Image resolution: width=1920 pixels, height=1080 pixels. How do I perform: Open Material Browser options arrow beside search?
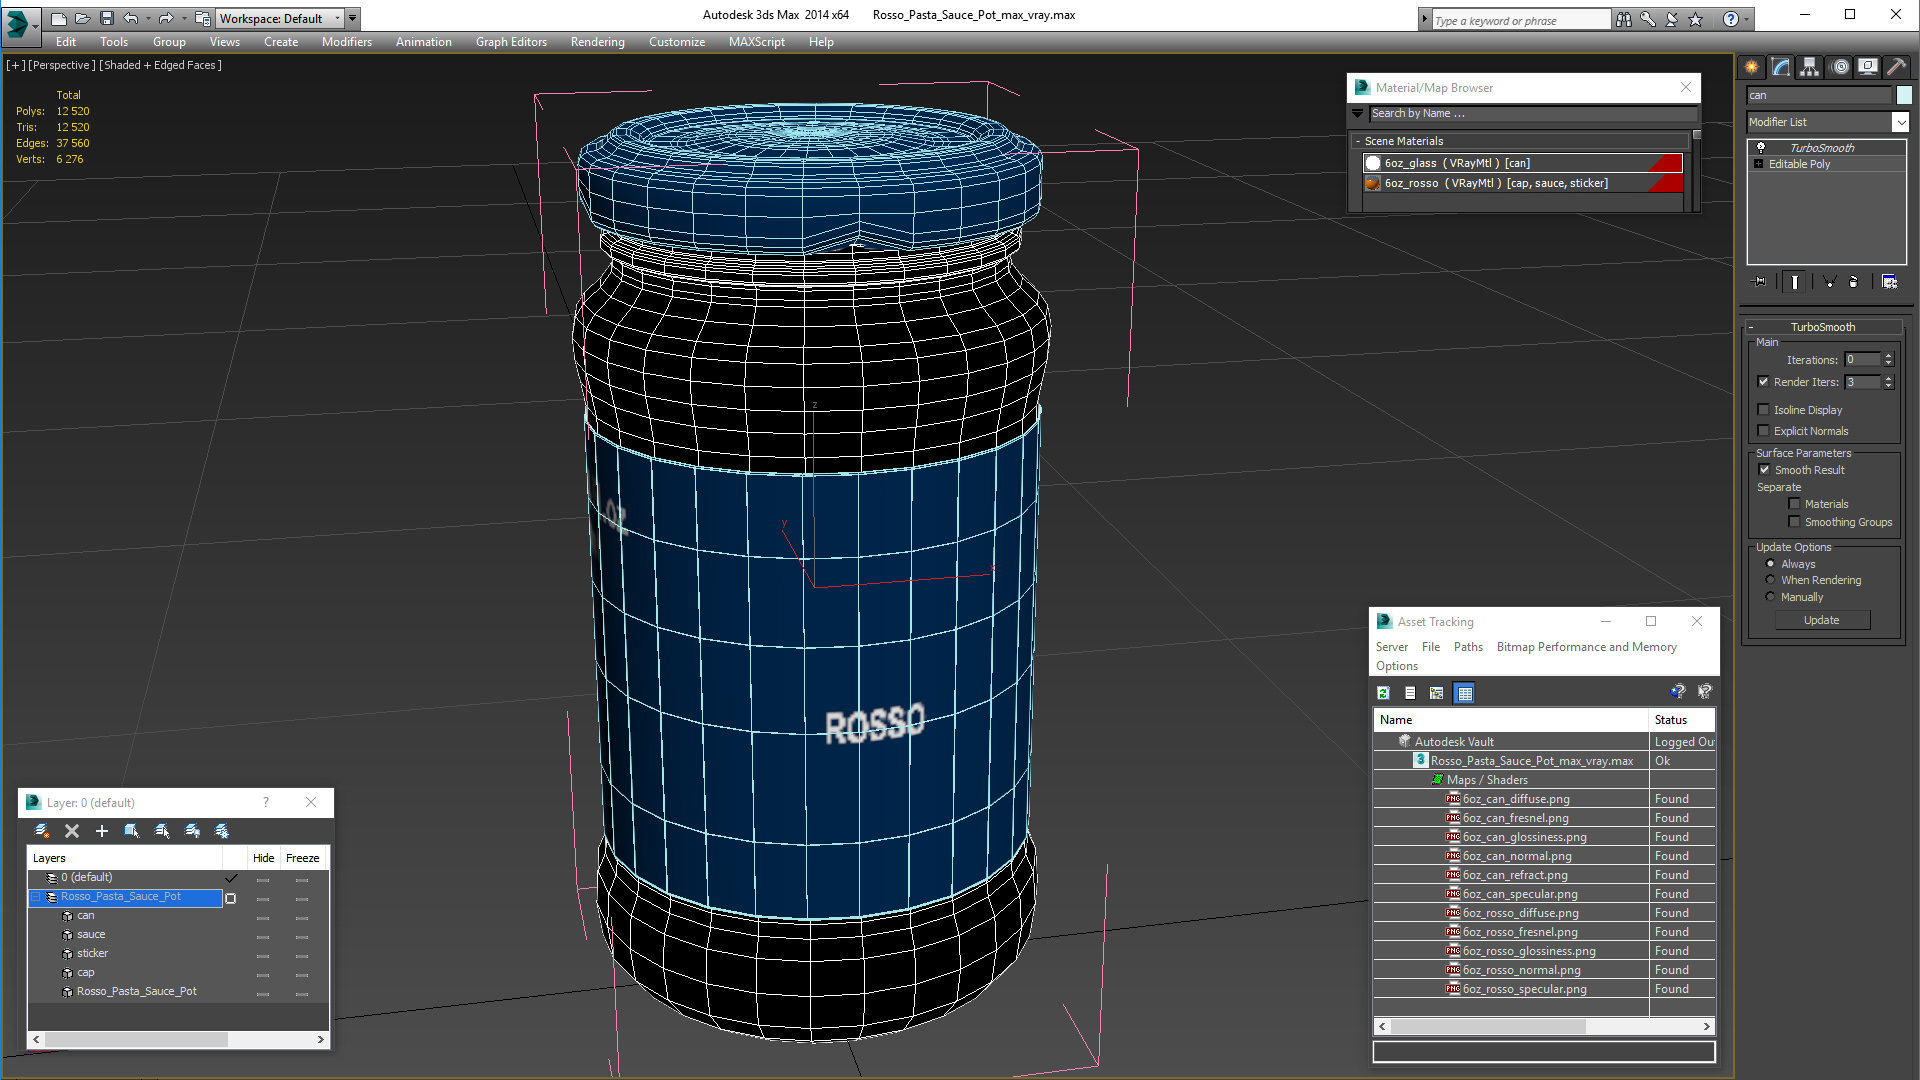pos(1358,114)
